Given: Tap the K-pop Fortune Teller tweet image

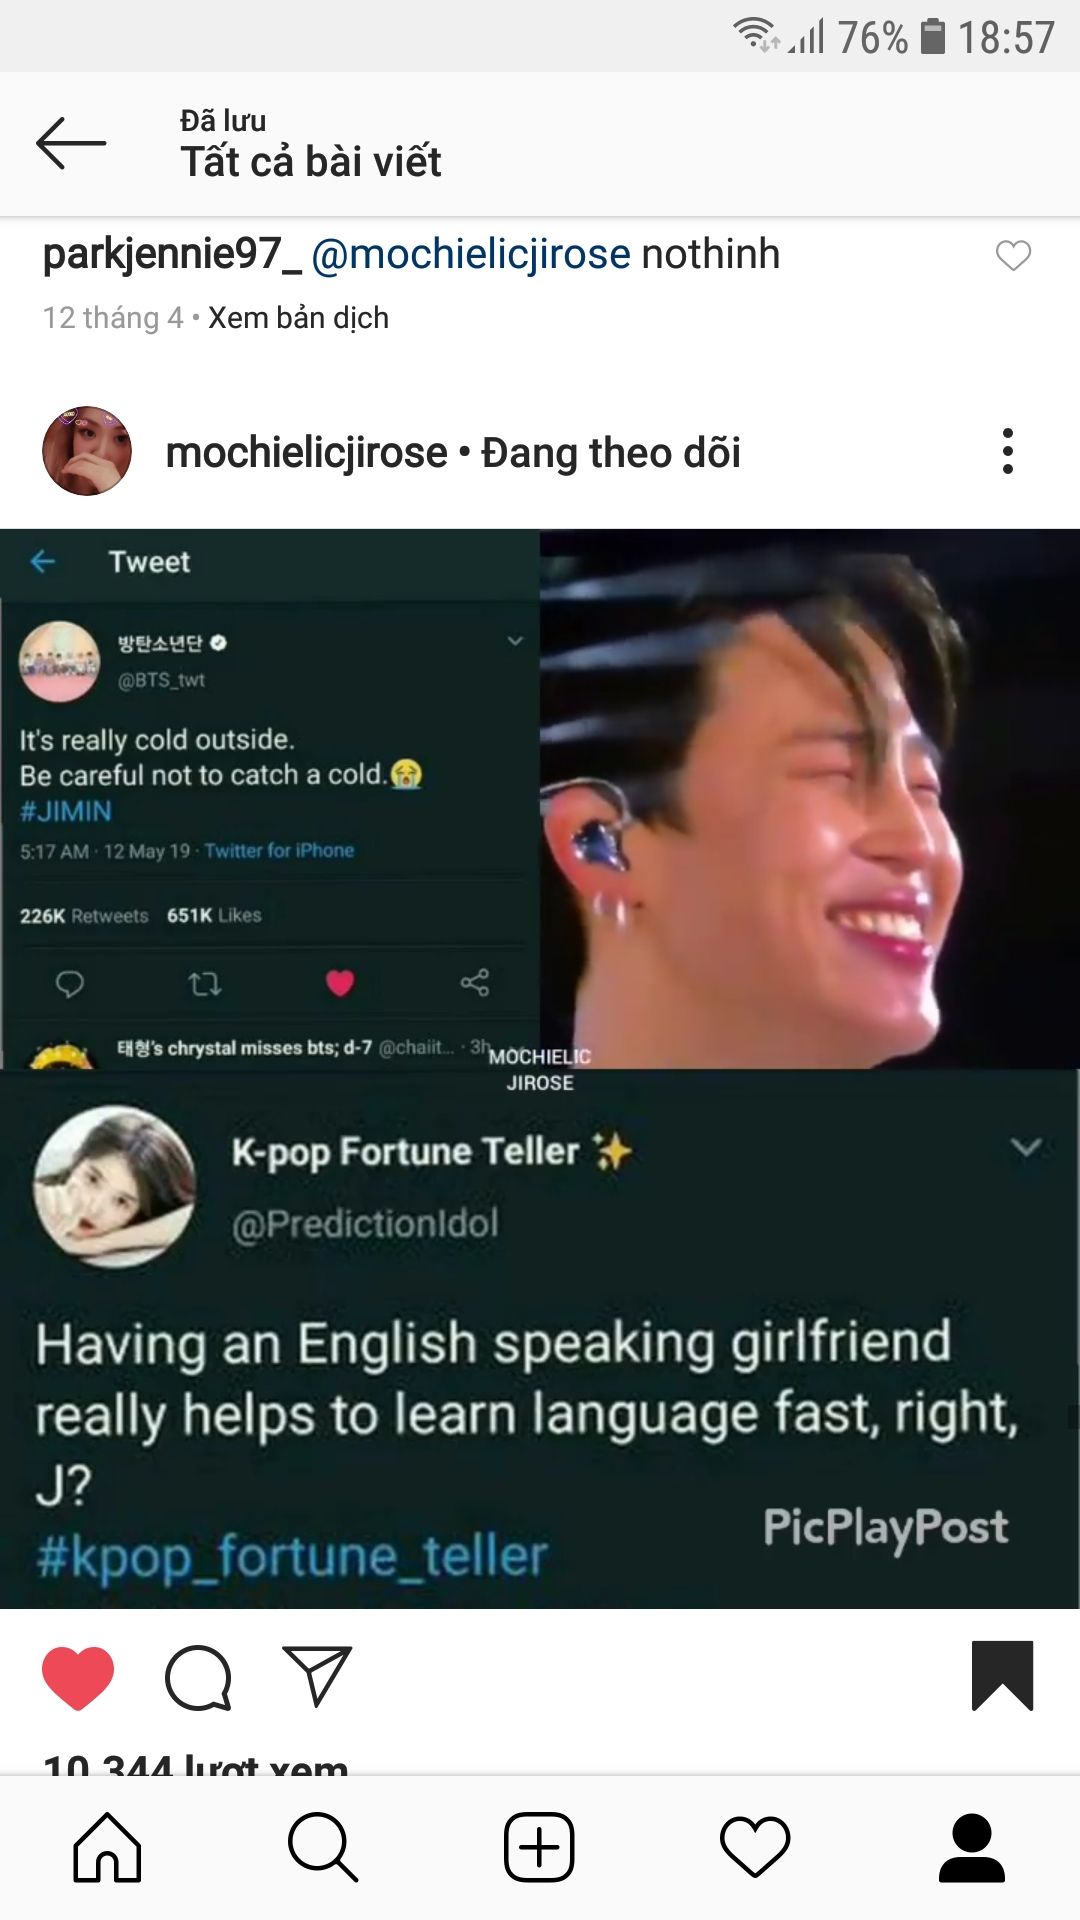Looking at the screenshot, I should 540,1339.
